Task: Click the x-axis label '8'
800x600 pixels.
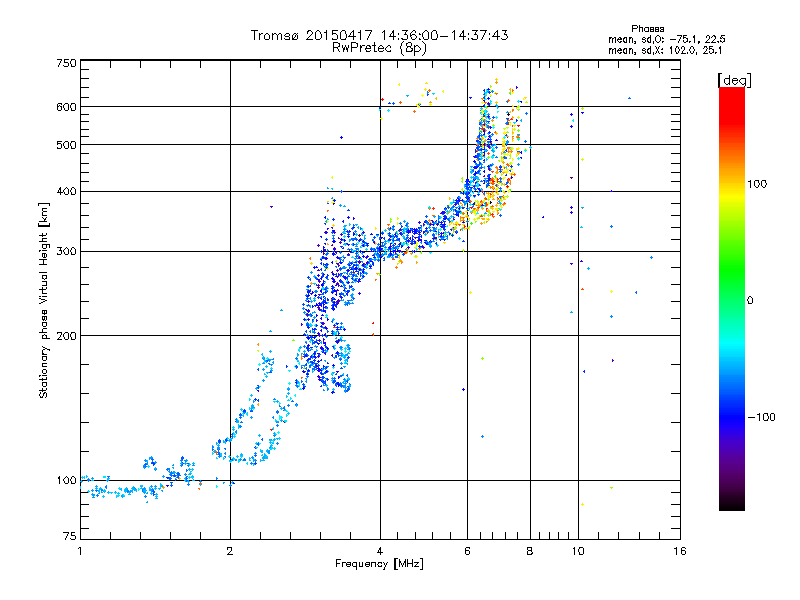Action: 530,551
